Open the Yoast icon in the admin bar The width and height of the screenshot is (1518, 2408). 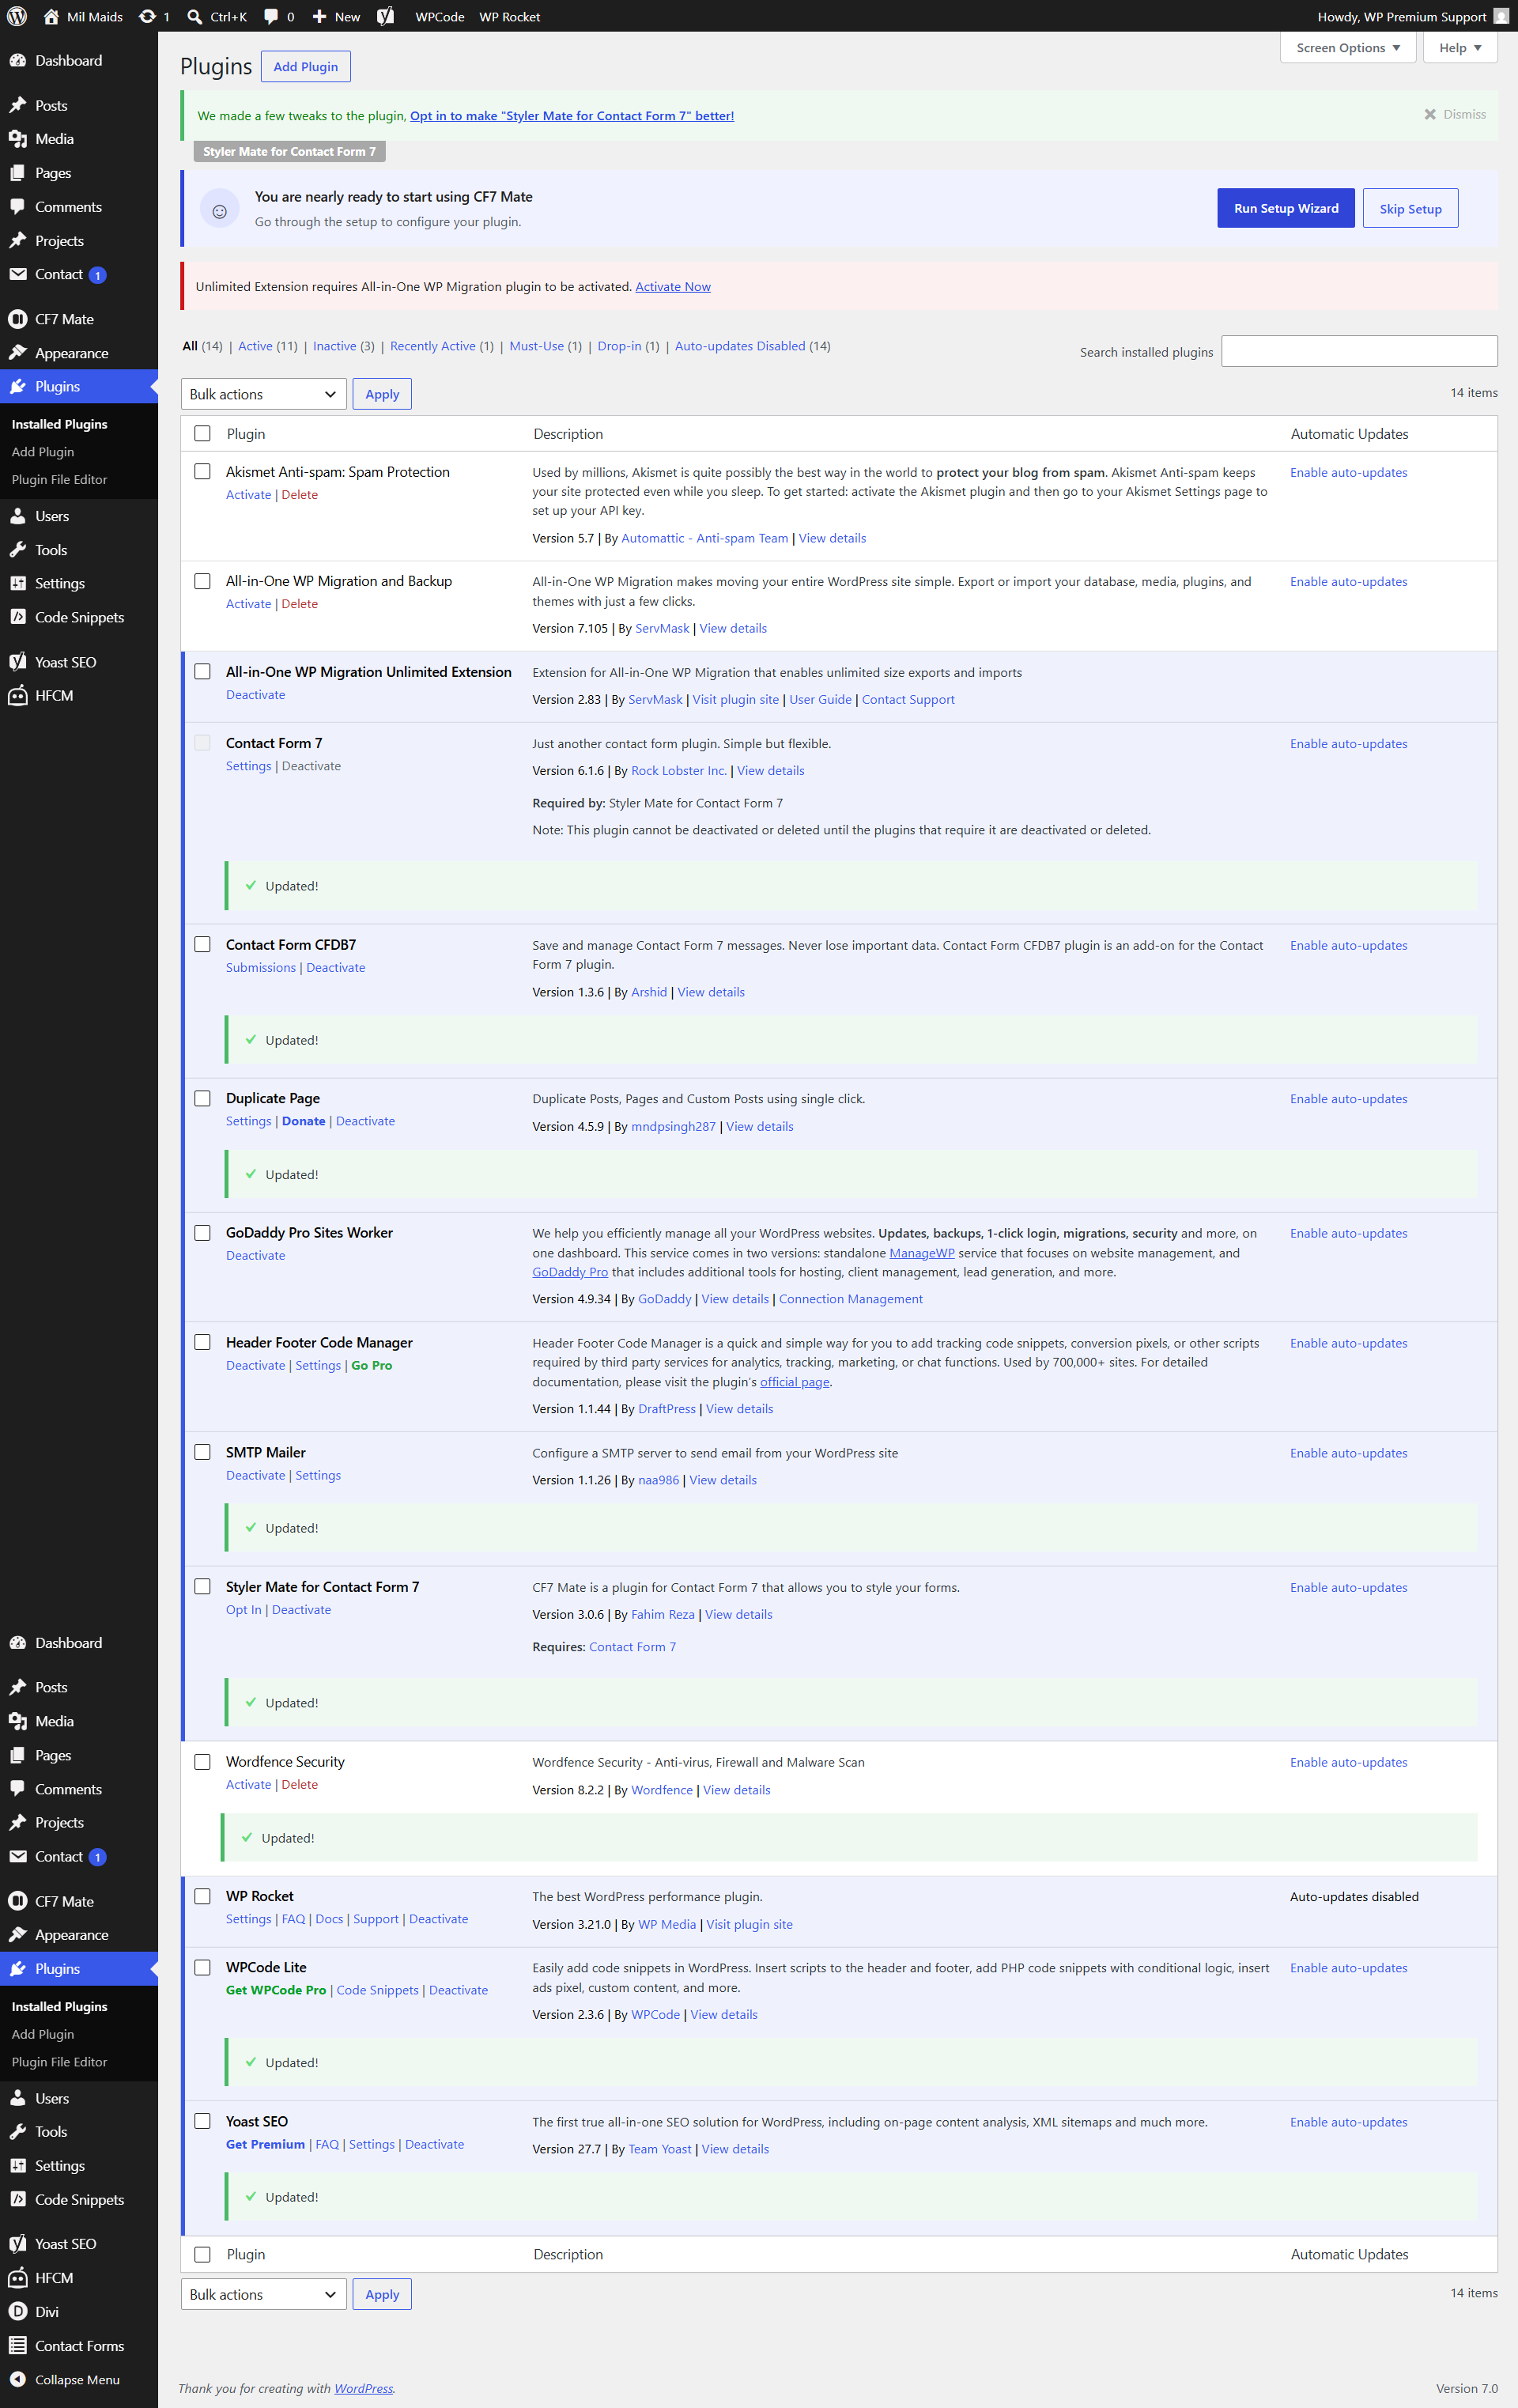(x=386, y=16)
